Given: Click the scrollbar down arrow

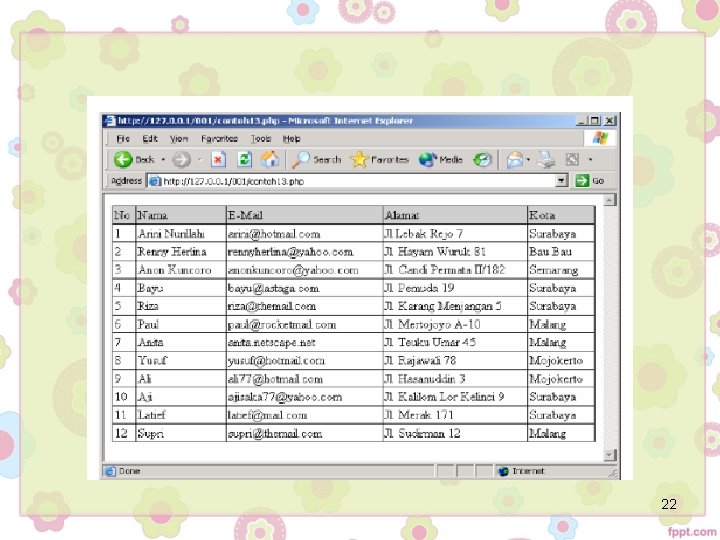Looking at the screenshot, I should [609, 455].
